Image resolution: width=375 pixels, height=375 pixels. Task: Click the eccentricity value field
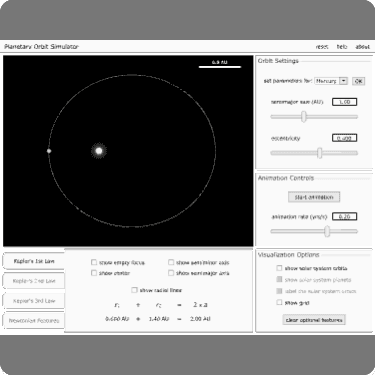pos(344,138)
